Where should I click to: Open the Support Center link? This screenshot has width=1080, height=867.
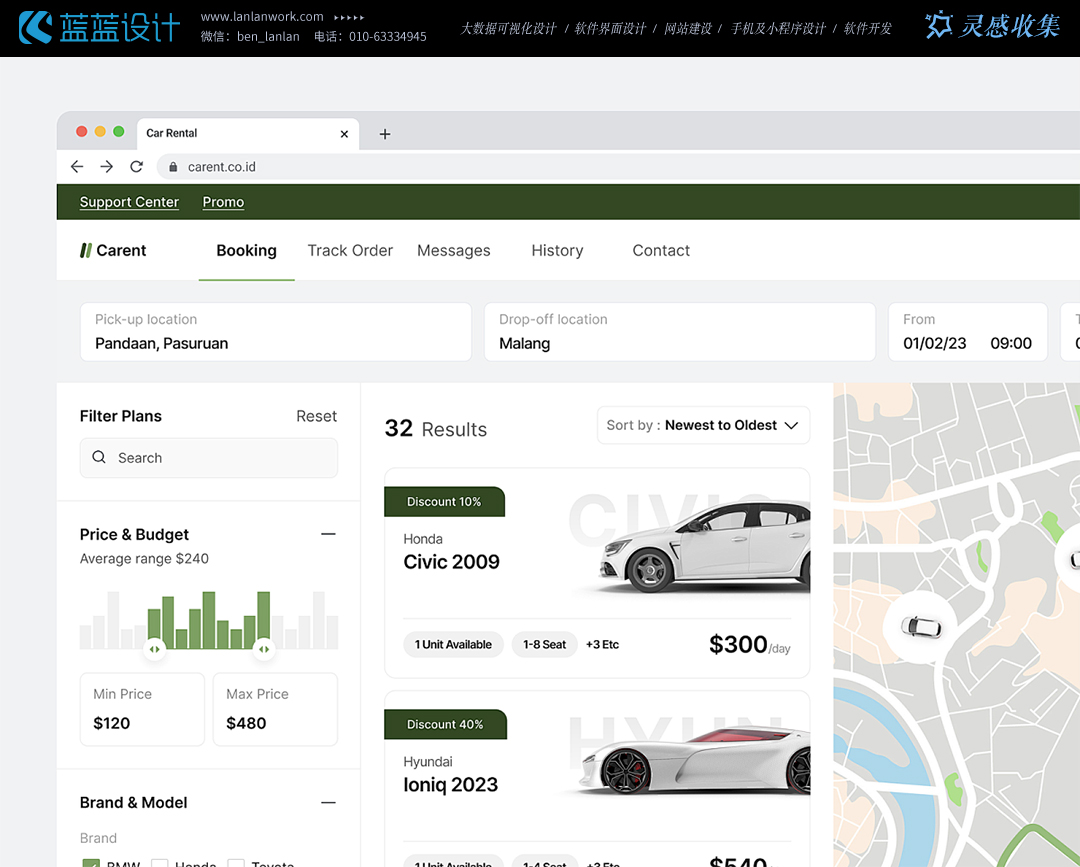129,202
